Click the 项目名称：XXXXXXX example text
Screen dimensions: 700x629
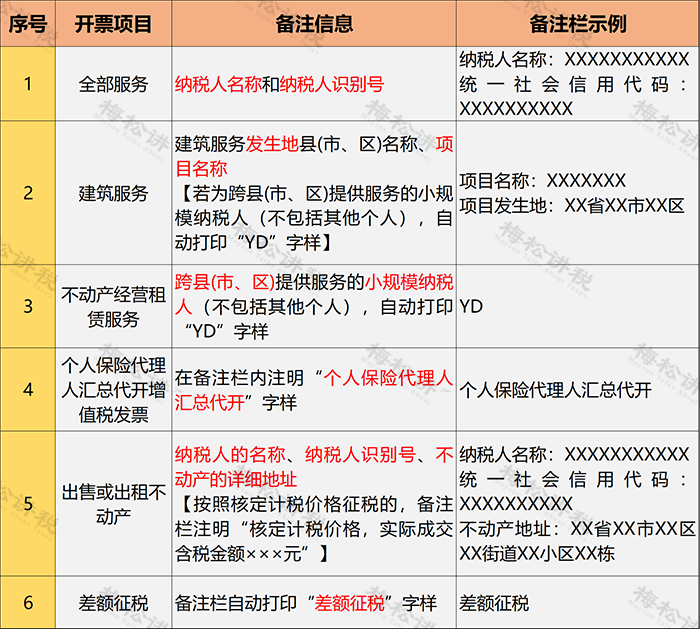click(542, 181)
